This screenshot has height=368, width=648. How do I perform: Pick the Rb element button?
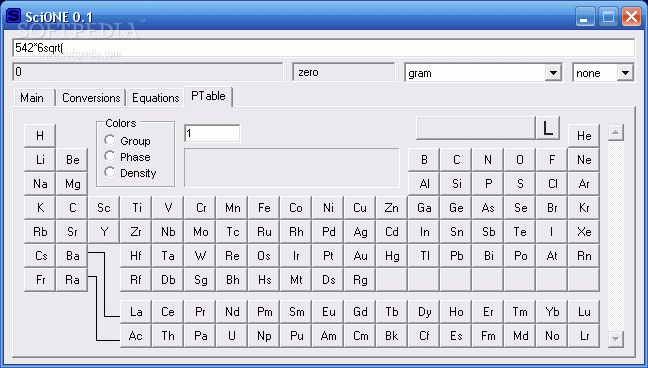coord(40,232)
